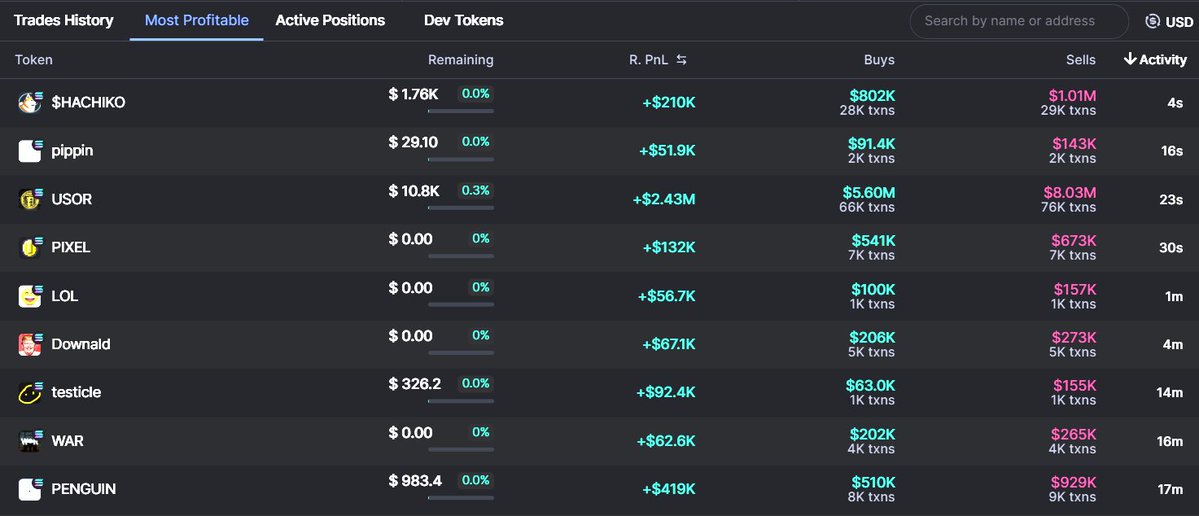The width and height of the screenshot is (1199, 516).
Task: Open the Trades History tab
Action: pos(64,20)
